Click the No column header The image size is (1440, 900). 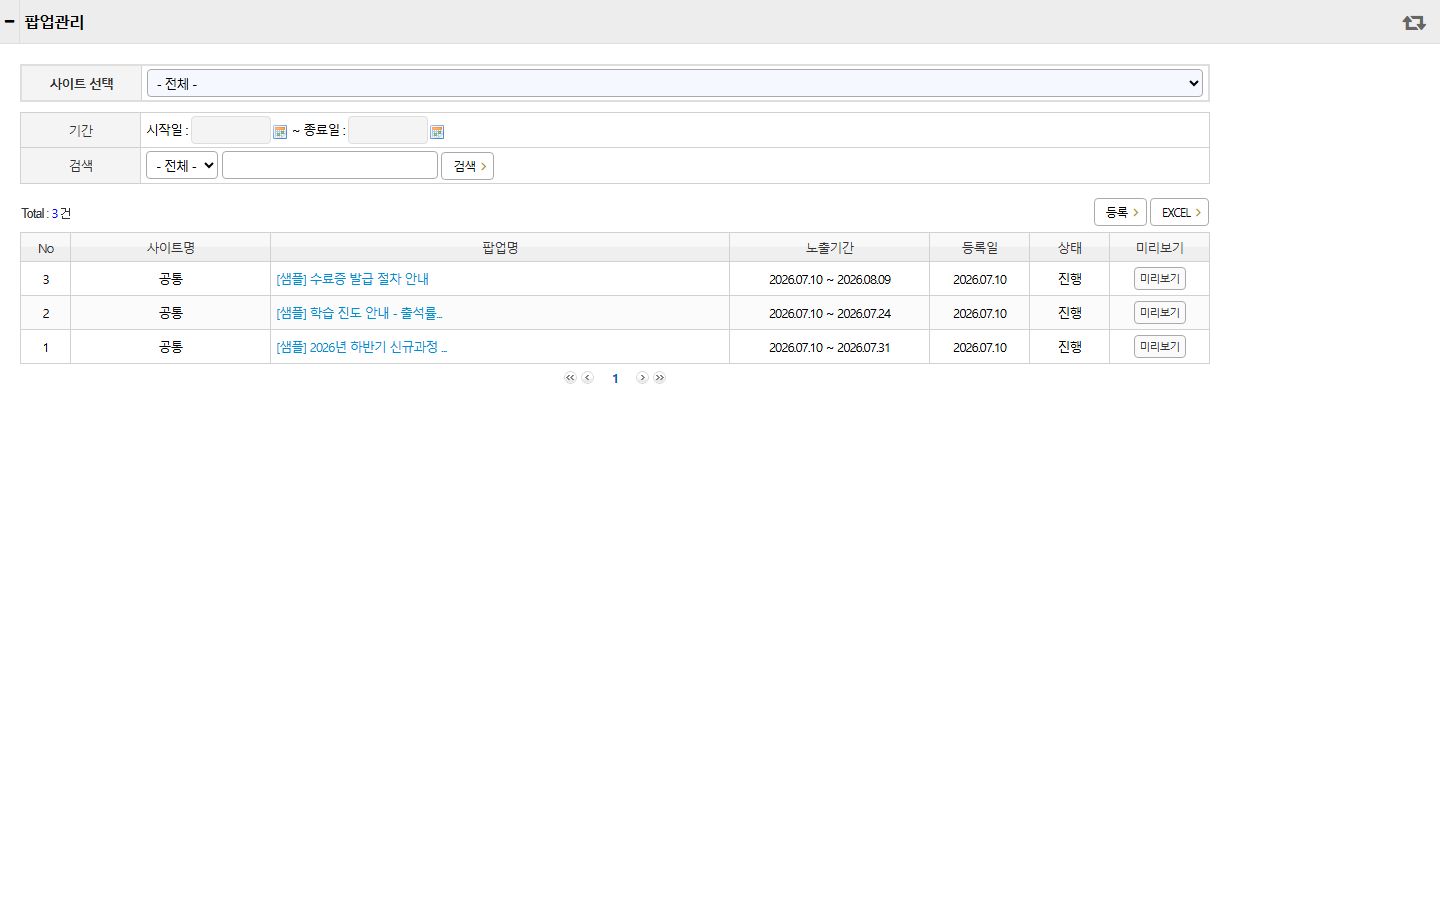coord(46,247)
